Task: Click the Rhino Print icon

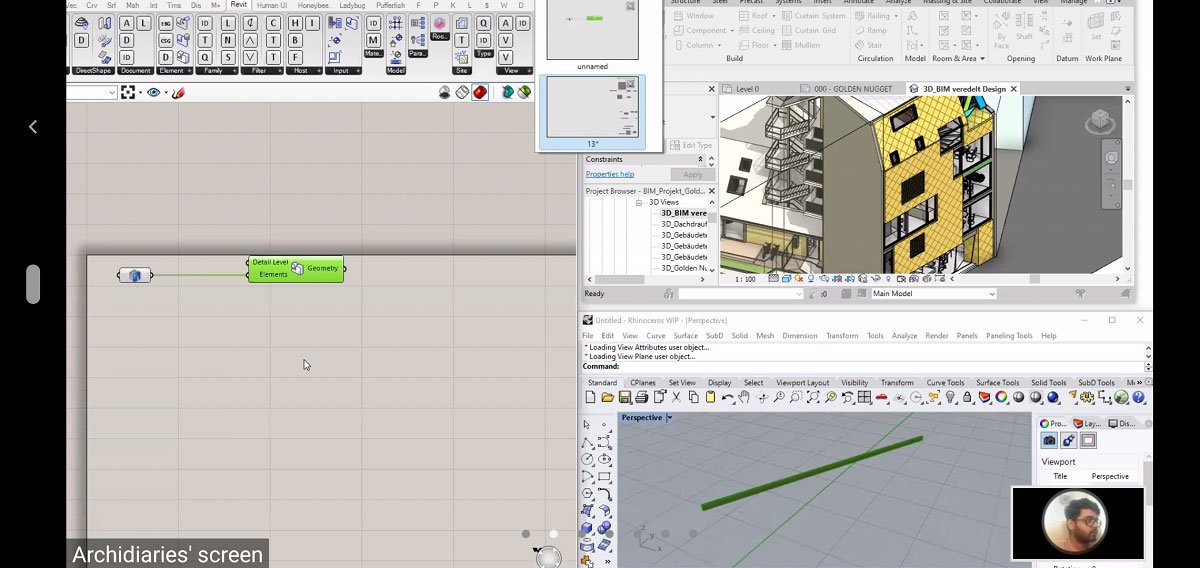Action: point(641,398)
